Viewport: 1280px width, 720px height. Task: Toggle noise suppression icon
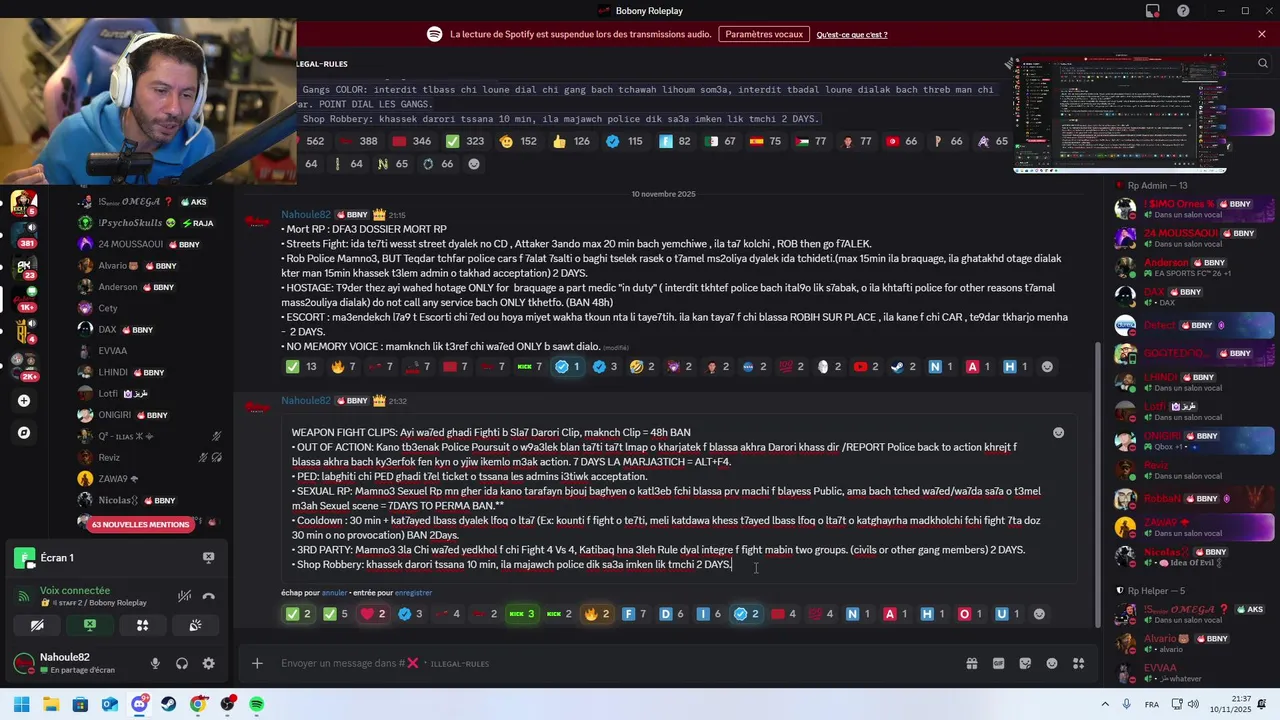click(184, 596)
